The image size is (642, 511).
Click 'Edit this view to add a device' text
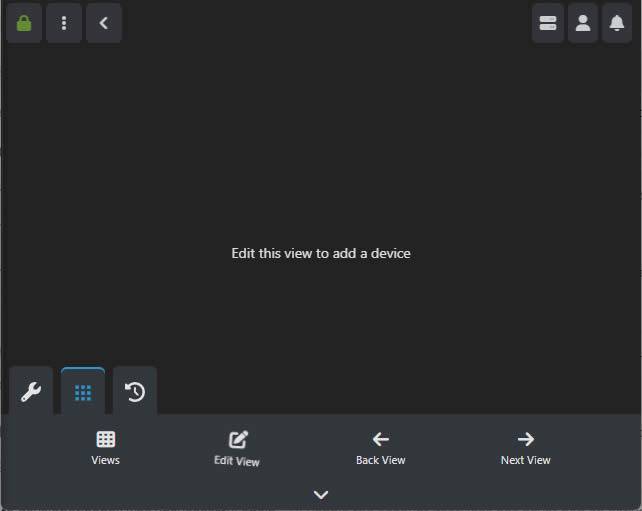click(x=321, y=253)
